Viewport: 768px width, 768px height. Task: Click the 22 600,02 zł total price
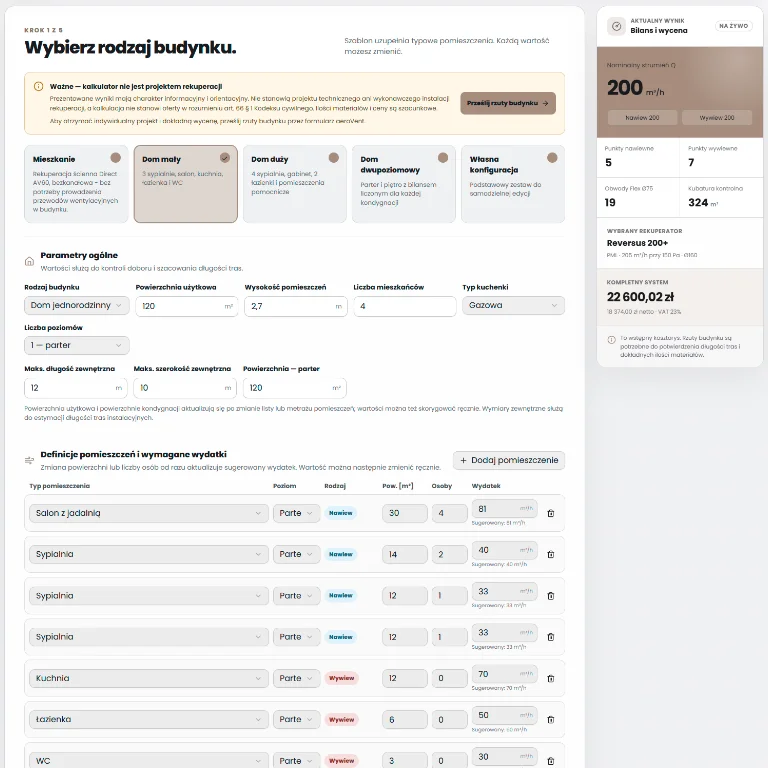pyautogui.click(x=640, y=297)
